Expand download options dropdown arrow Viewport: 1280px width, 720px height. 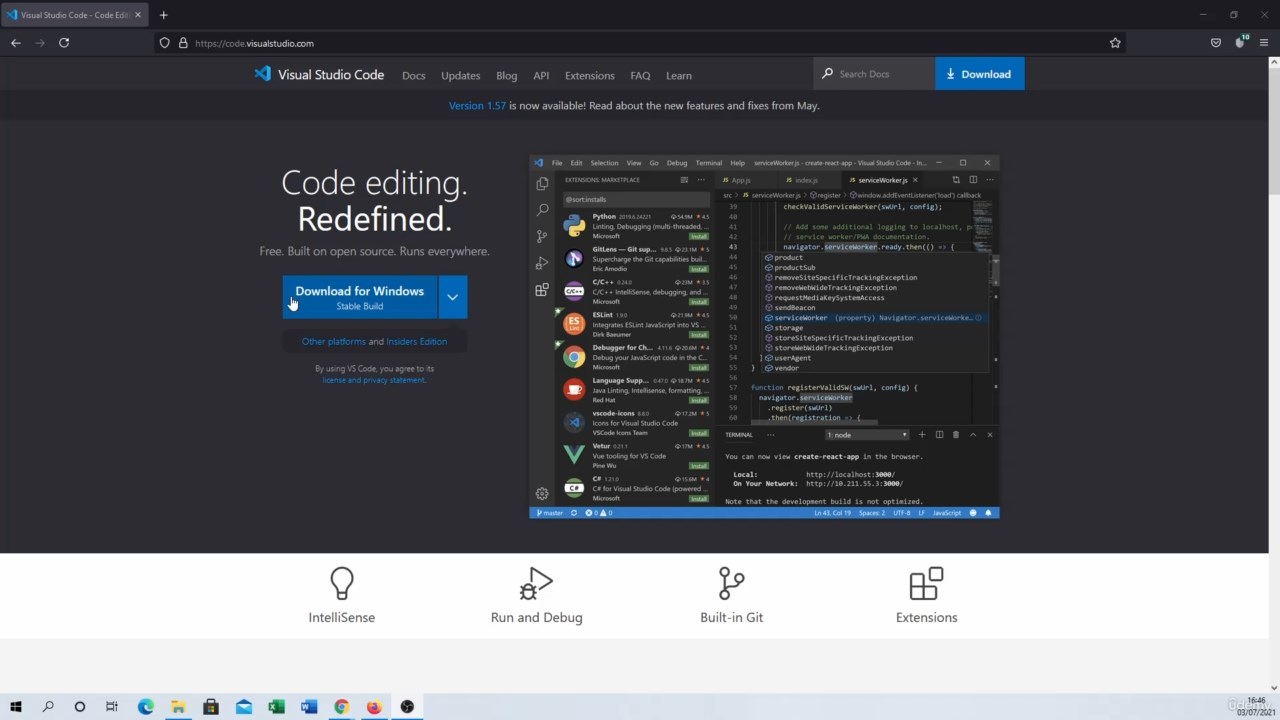click(x=453, y=297)
